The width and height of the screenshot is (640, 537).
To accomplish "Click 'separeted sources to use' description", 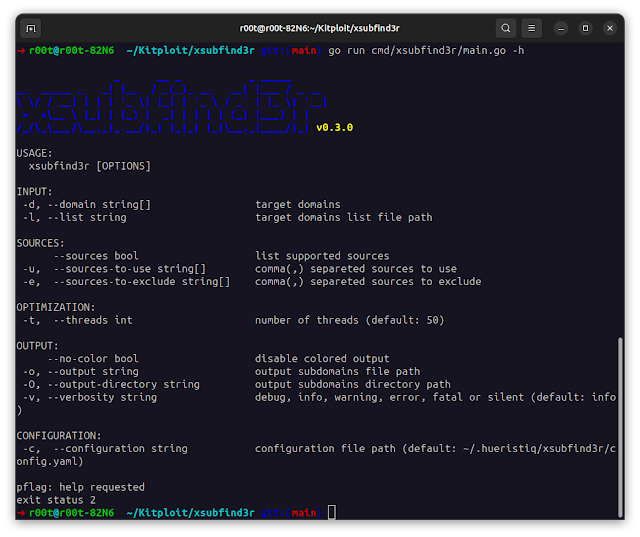I will point(384,269).
